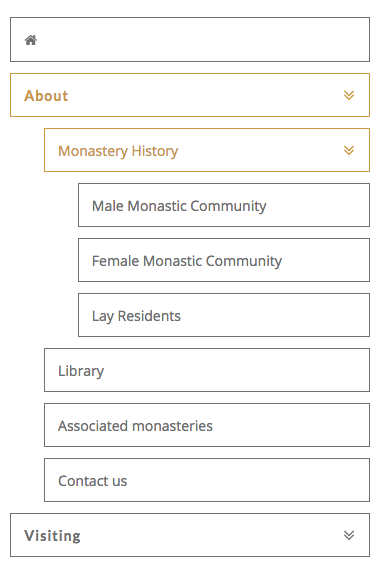378x566 pixels.
Task: Expand Visiting using its gray double-chevron
Action: coord(349,535)
